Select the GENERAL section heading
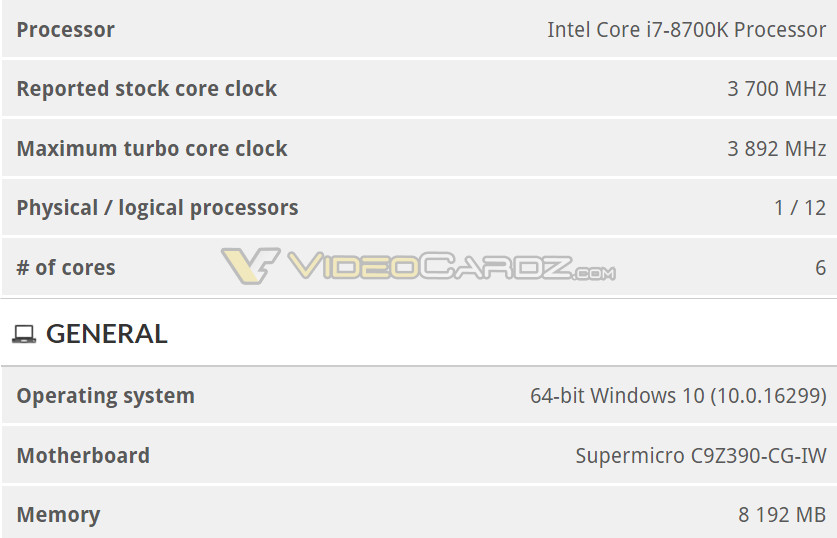 click(107, 334)
